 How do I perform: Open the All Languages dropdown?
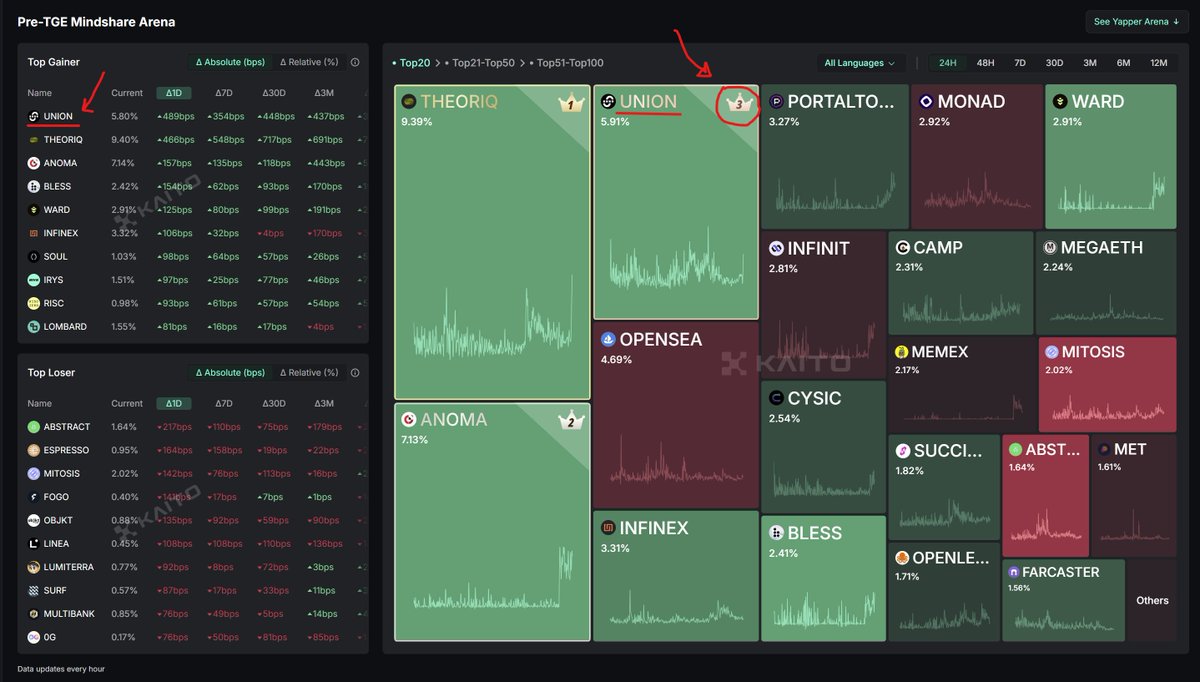861,63
